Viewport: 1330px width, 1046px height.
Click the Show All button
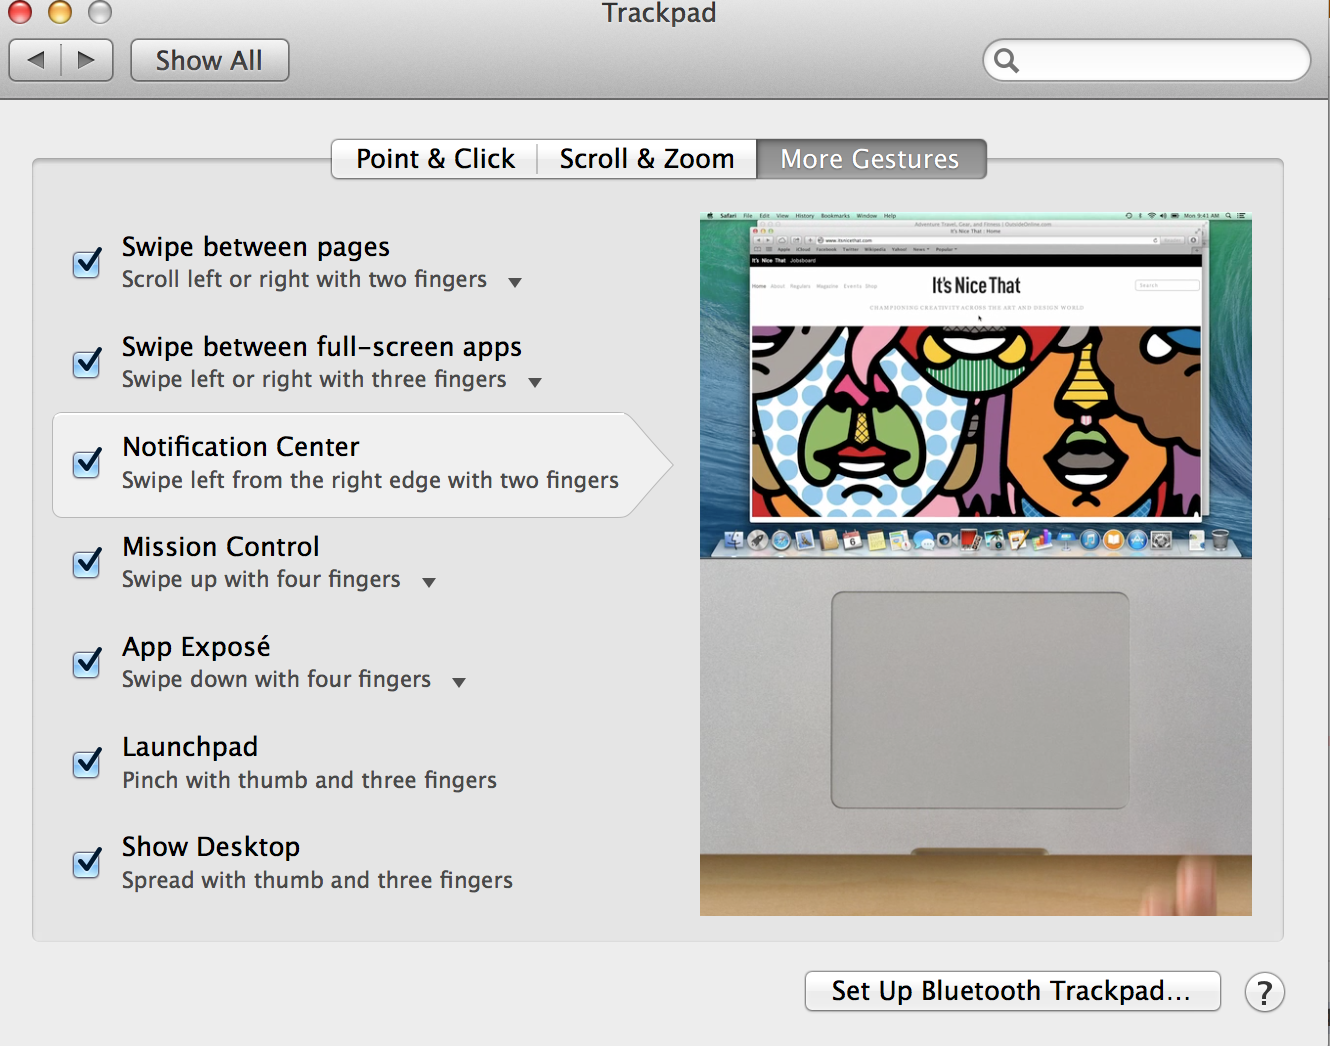pyautogui.click(x=209, y=60)
